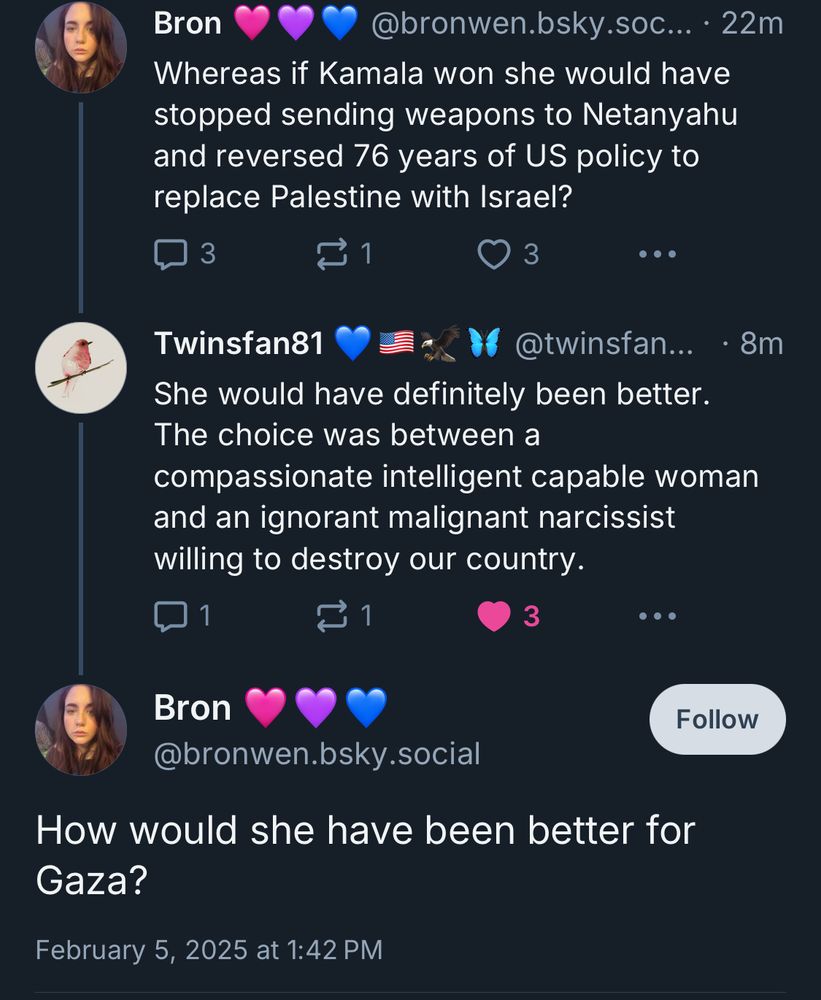Click the repost icon under Twinsfan81's post
Image resolution: width=821 pixels, height=1000 pixels.
pyautogui.click(x=334, y=616)
